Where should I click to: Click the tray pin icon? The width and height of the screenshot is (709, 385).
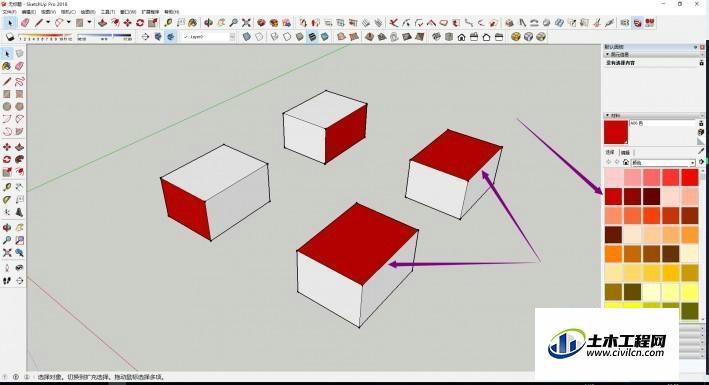pyautogui.click(x=696, y=47)
